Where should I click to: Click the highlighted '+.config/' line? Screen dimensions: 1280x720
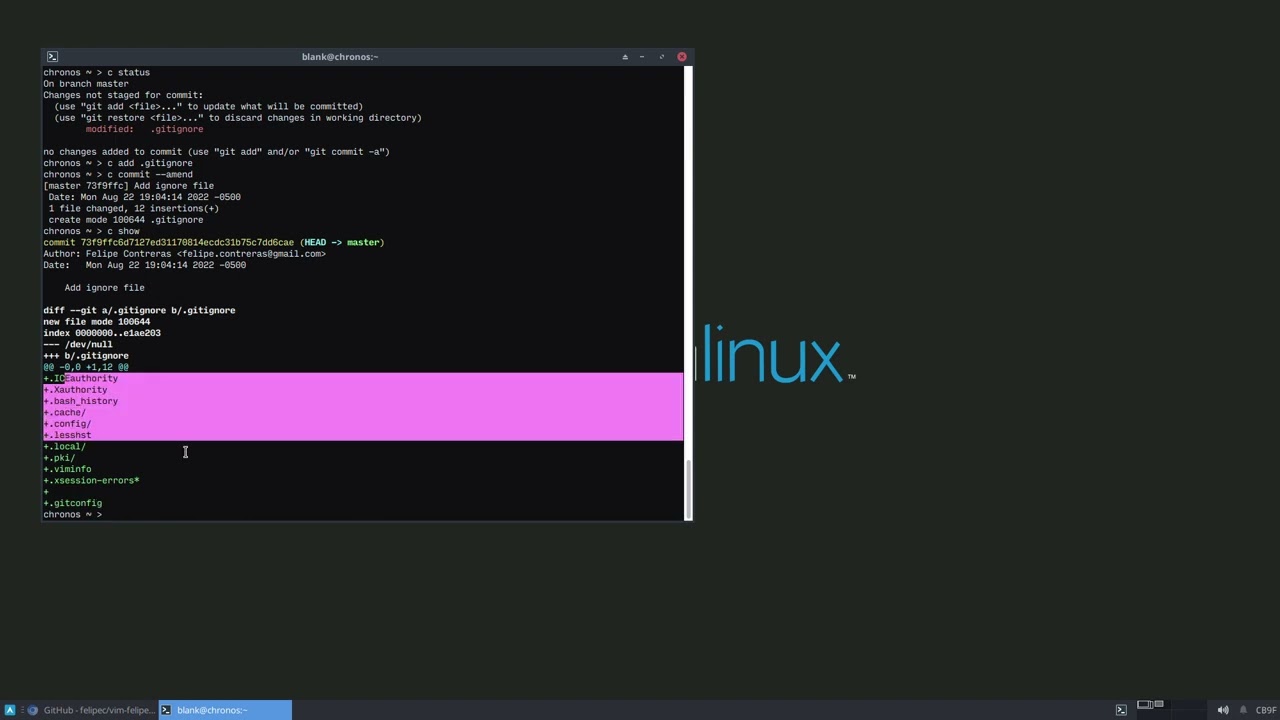point(67,424)
